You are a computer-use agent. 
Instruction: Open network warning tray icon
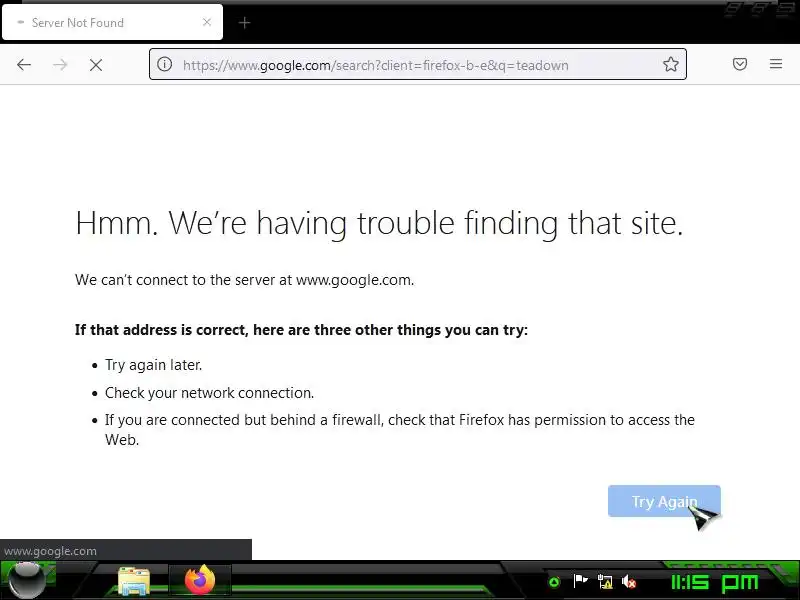coord(605,582)
